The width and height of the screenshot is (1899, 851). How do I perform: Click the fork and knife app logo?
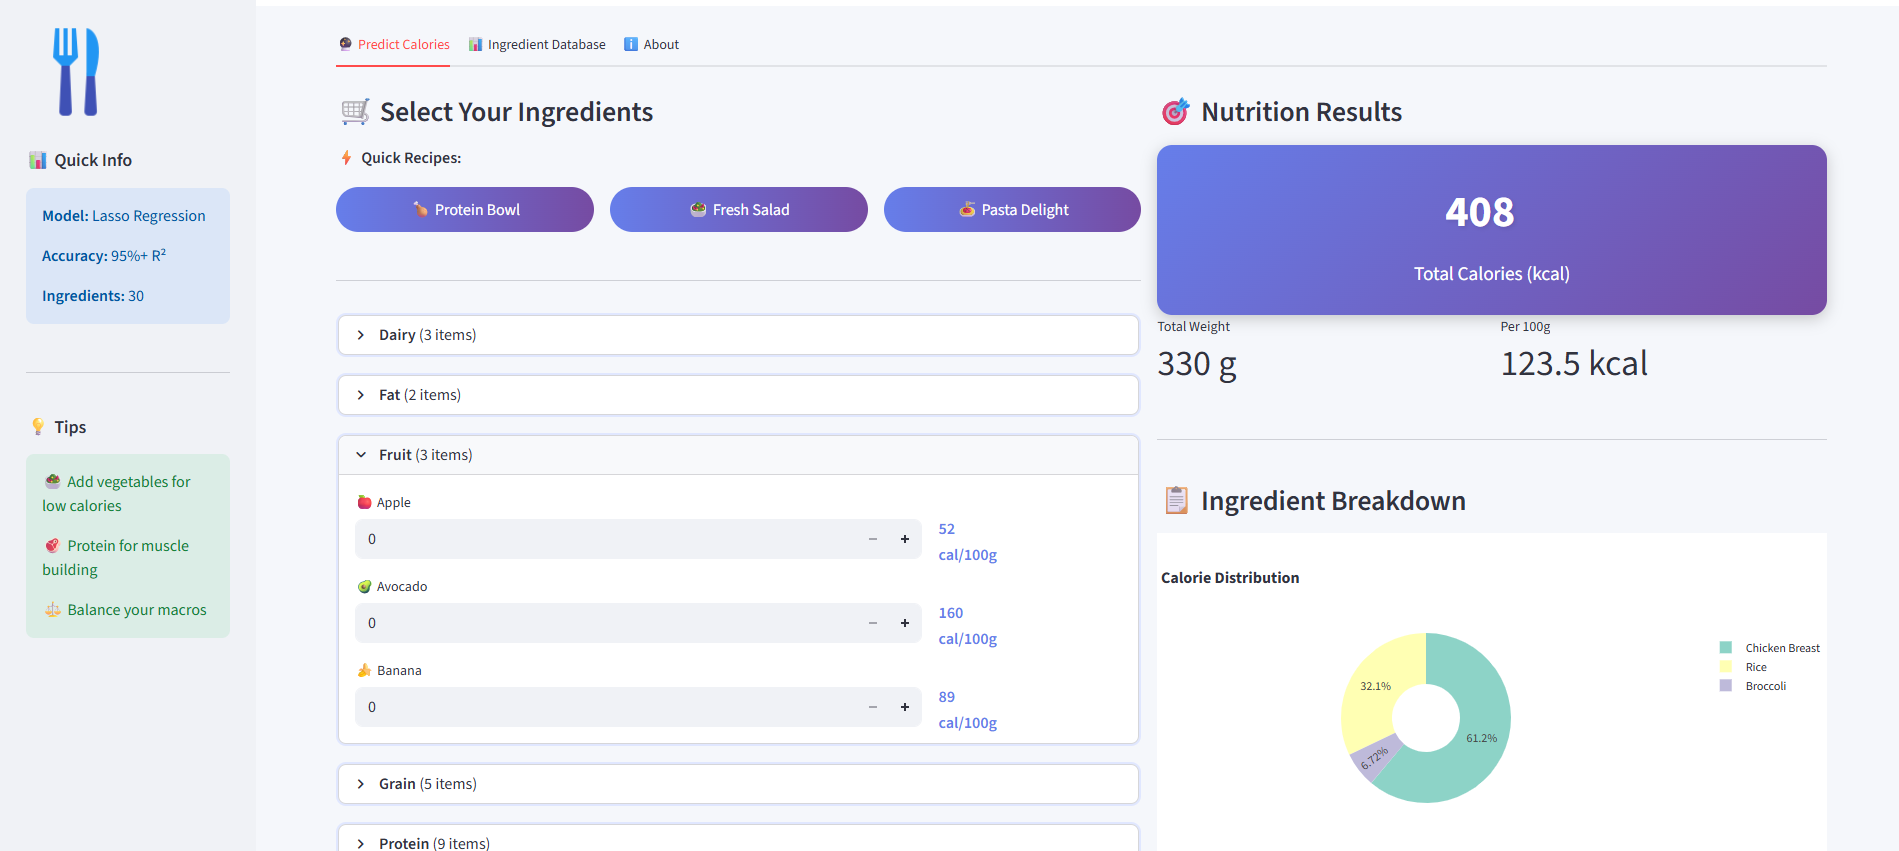[77, 71]
